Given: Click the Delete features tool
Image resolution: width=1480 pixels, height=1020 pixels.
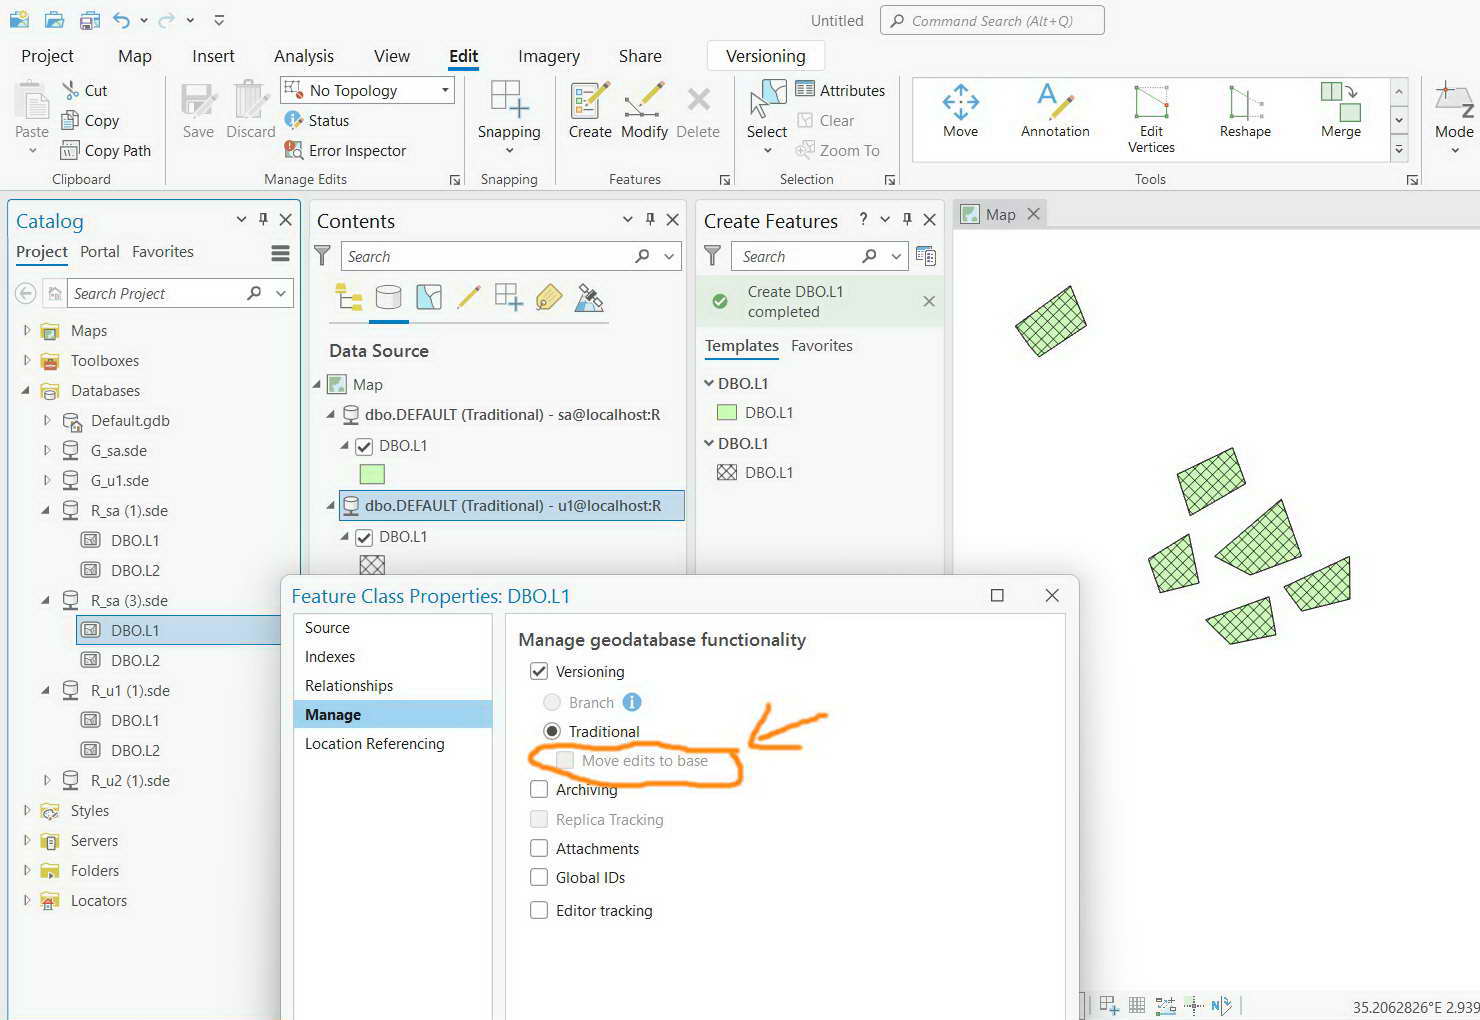Looking at the screenshot, I should point(697,110).
